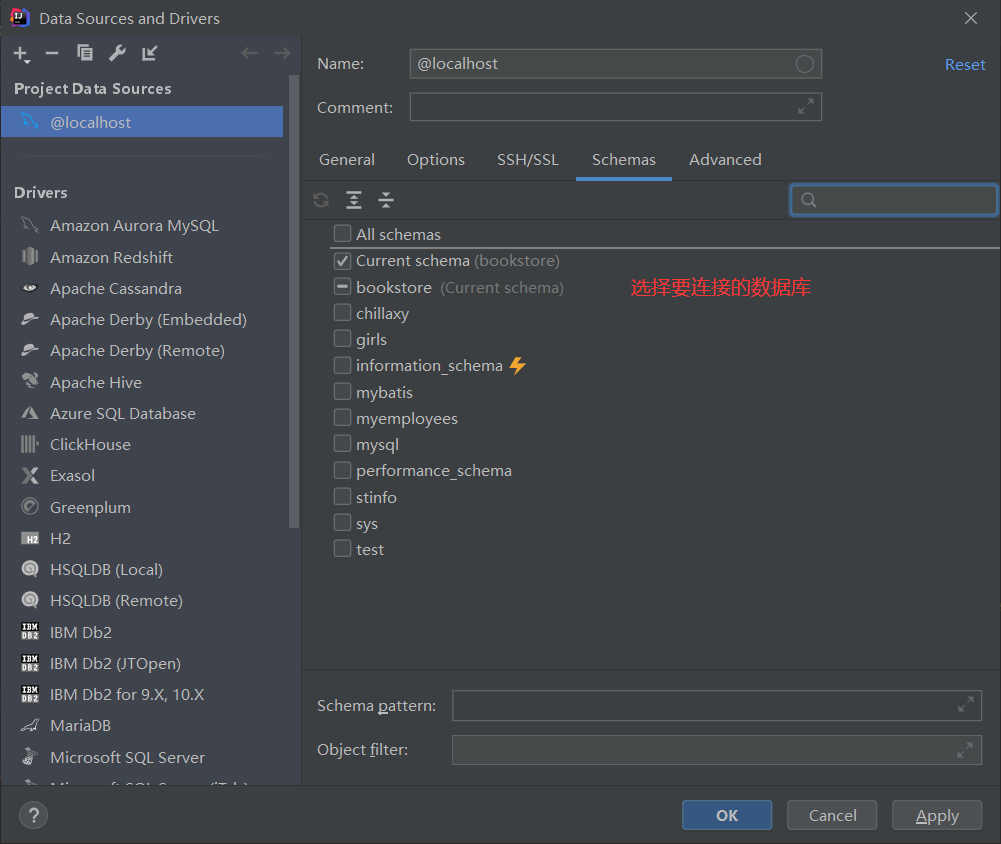1001x844 pixels.
Task: Check the chillaxy schema checkbox
Action: [x=342, y=313]
